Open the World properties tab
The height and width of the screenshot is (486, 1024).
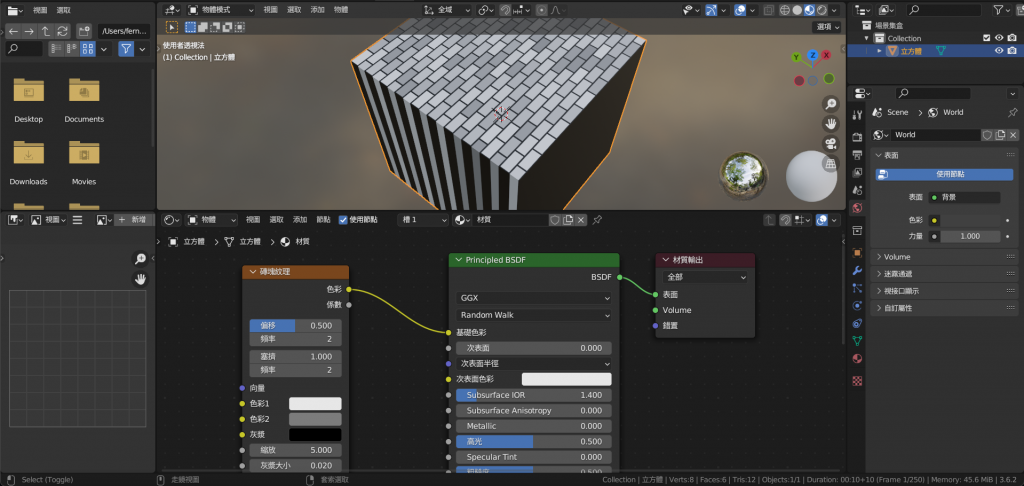click(857, 208)
